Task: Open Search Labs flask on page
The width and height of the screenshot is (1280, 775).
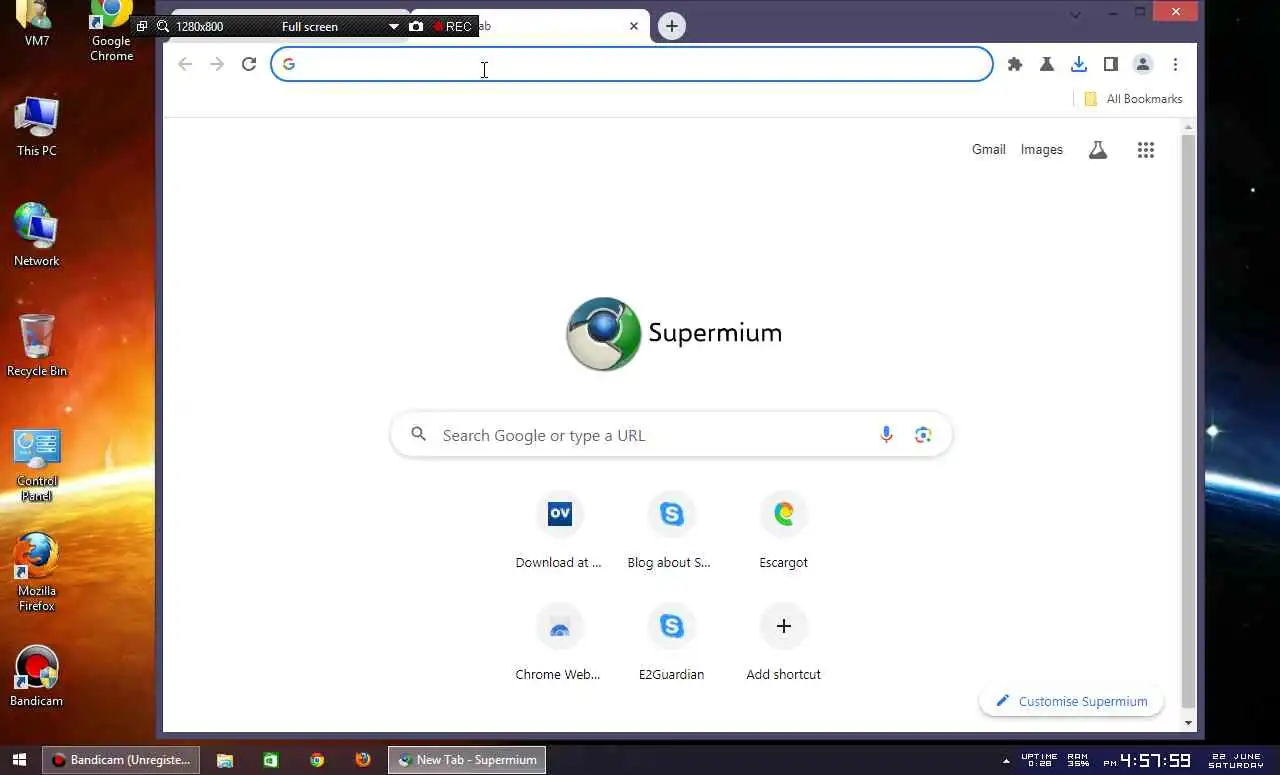Action: pos(1098,150)
